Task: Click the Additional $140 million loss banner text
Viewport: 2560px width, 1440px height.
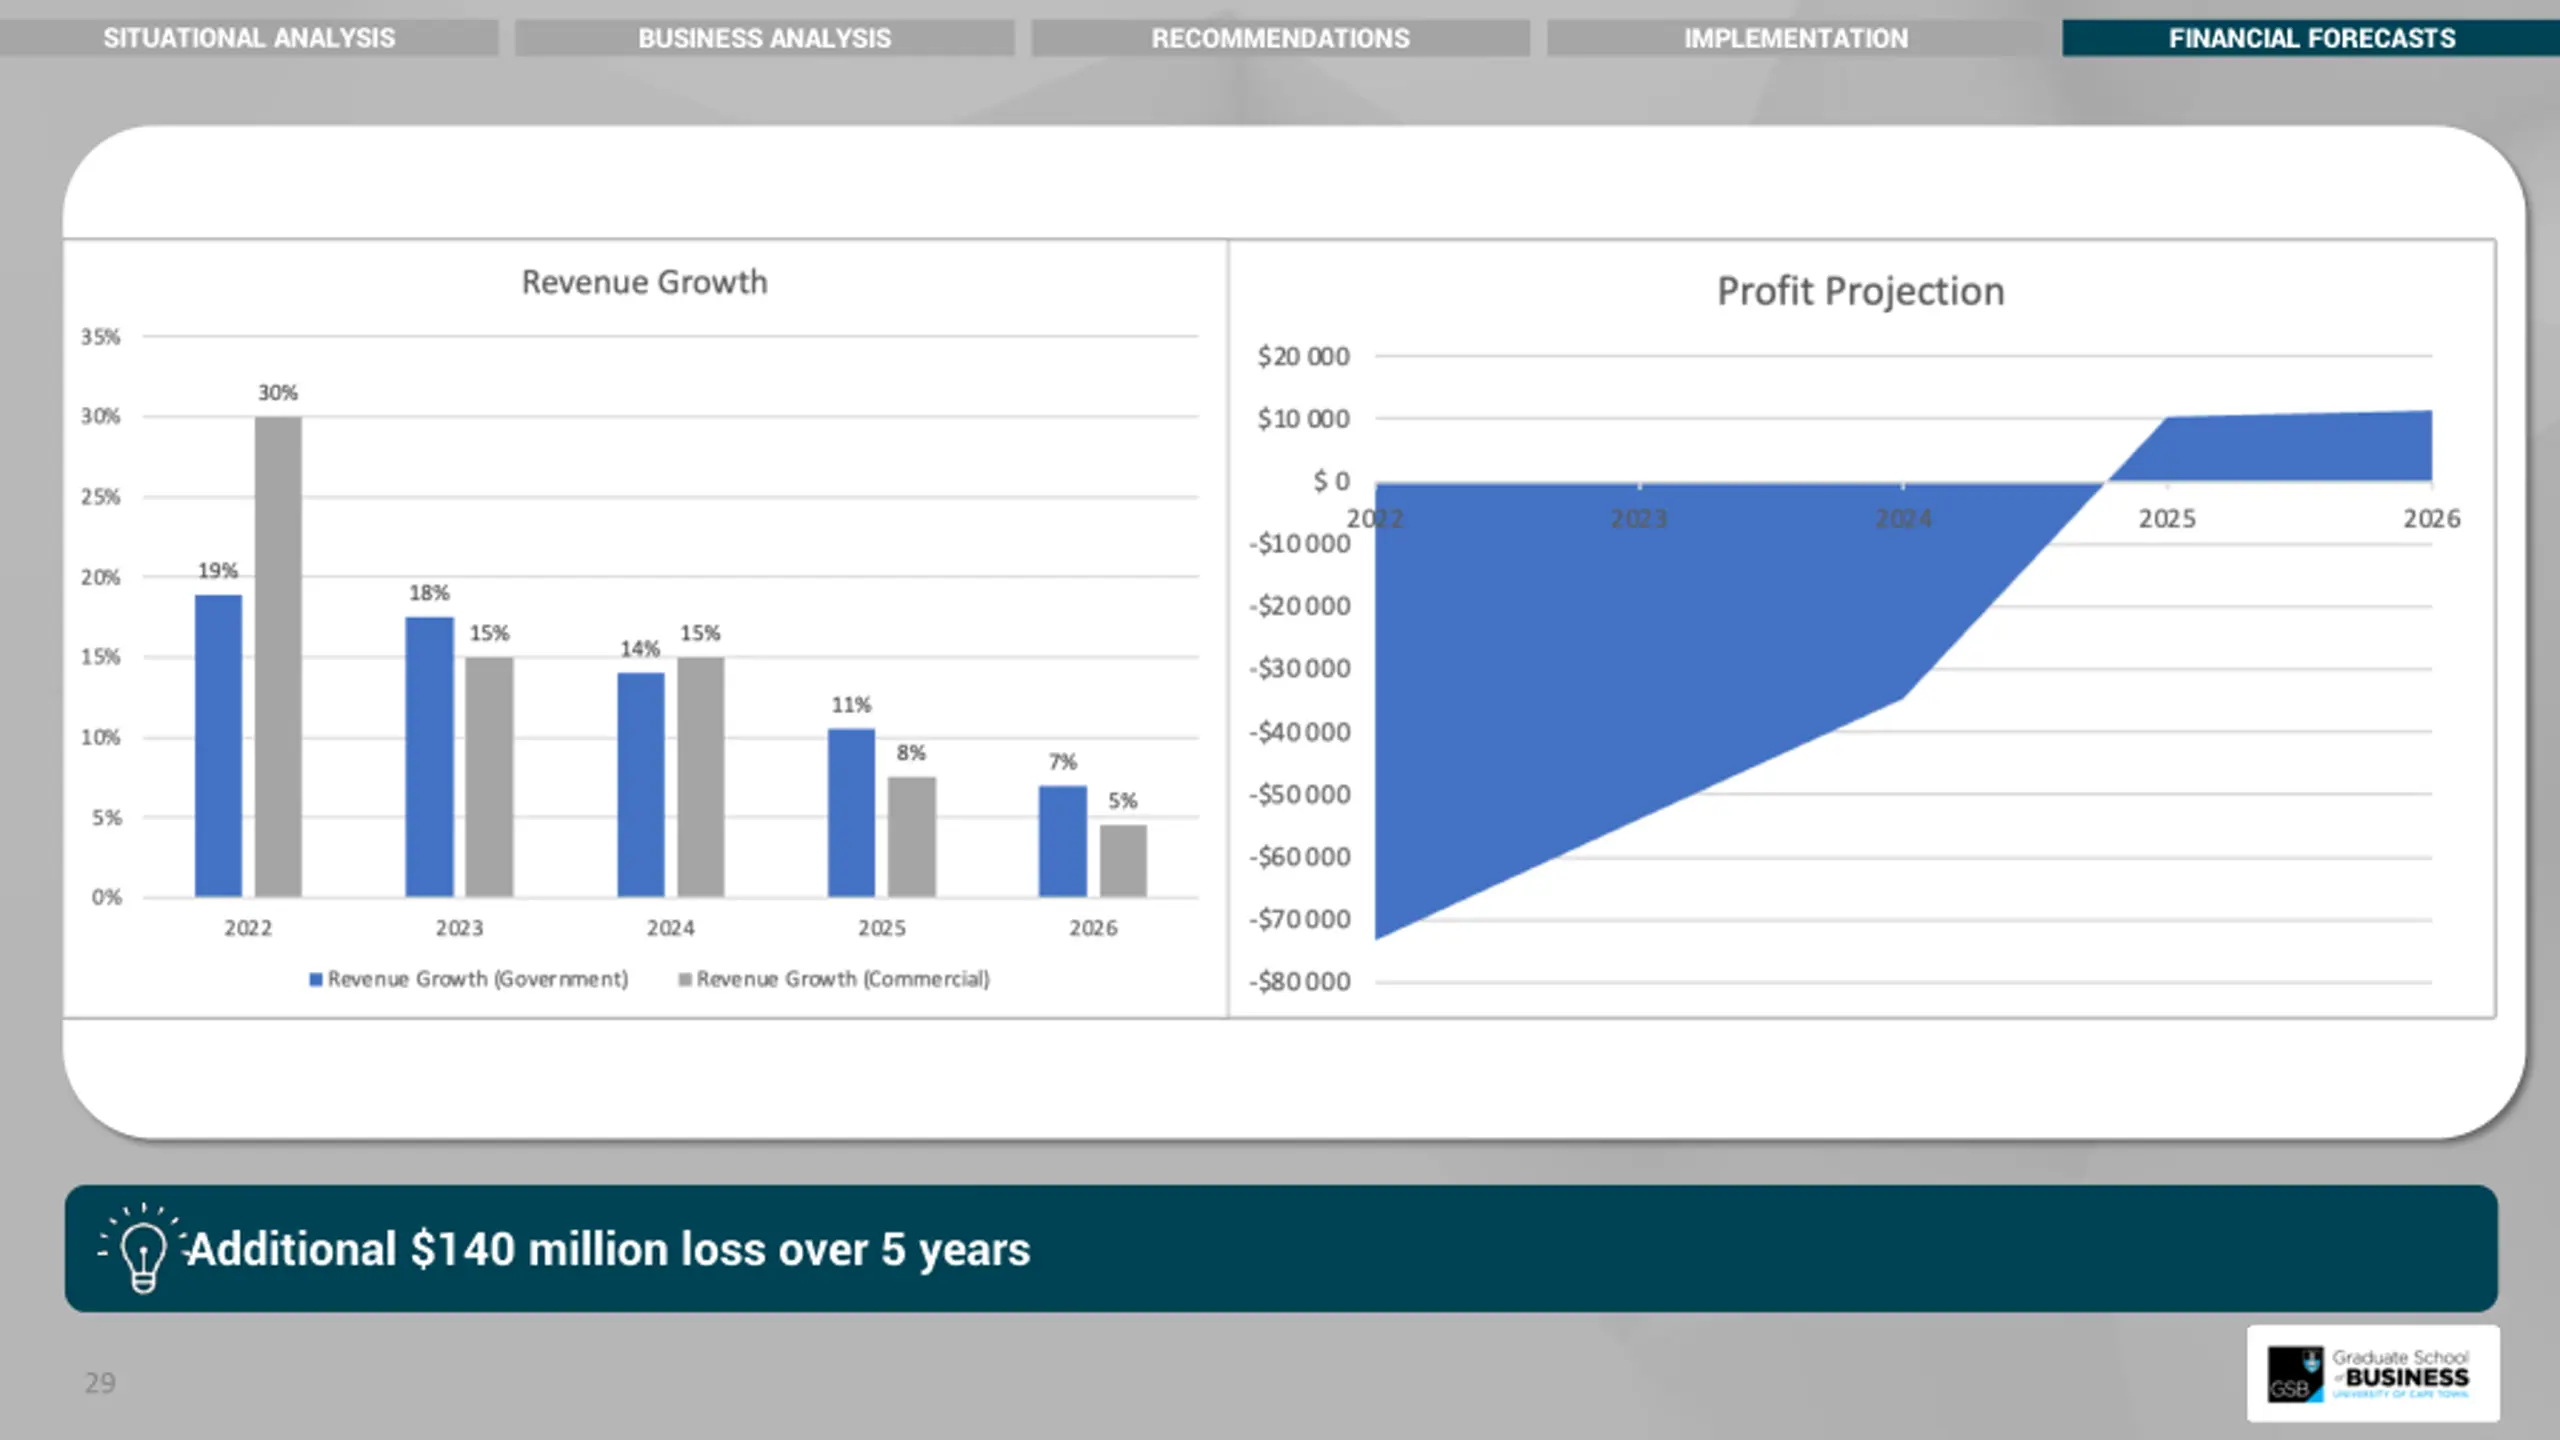Action: (609, 1249)
